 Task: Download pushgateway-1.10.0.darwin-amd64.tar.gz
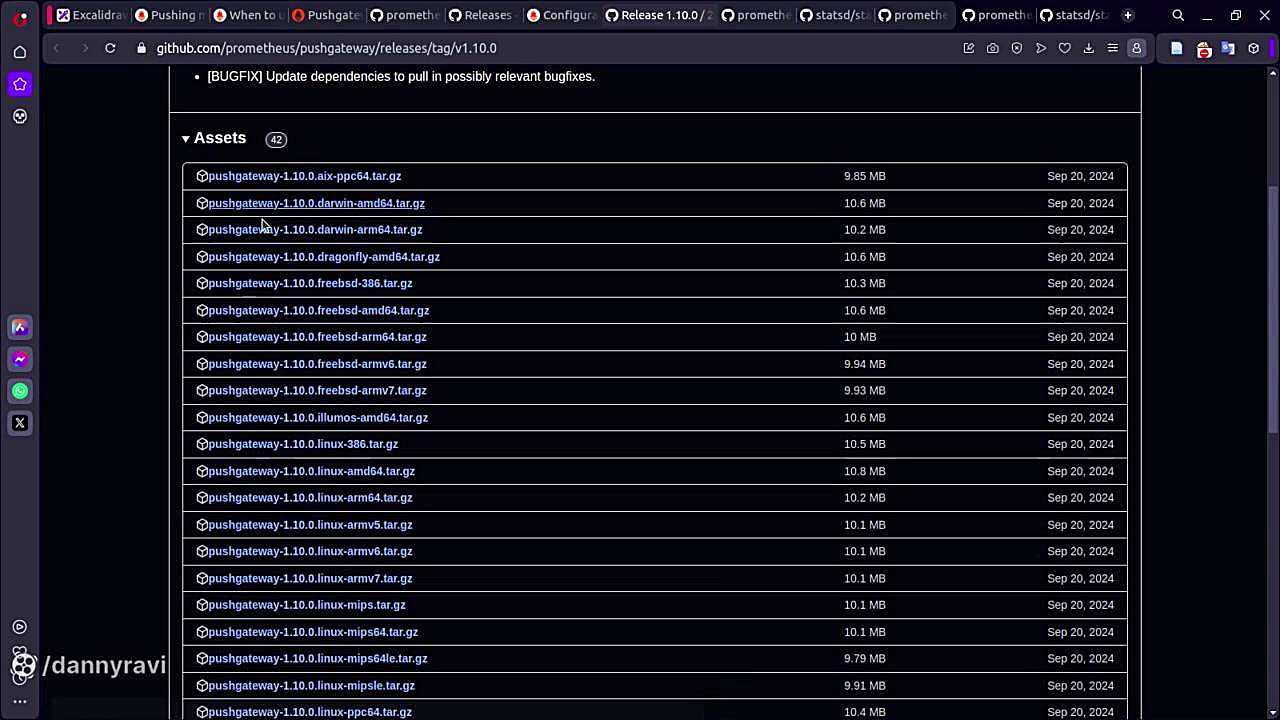point(316,203)
